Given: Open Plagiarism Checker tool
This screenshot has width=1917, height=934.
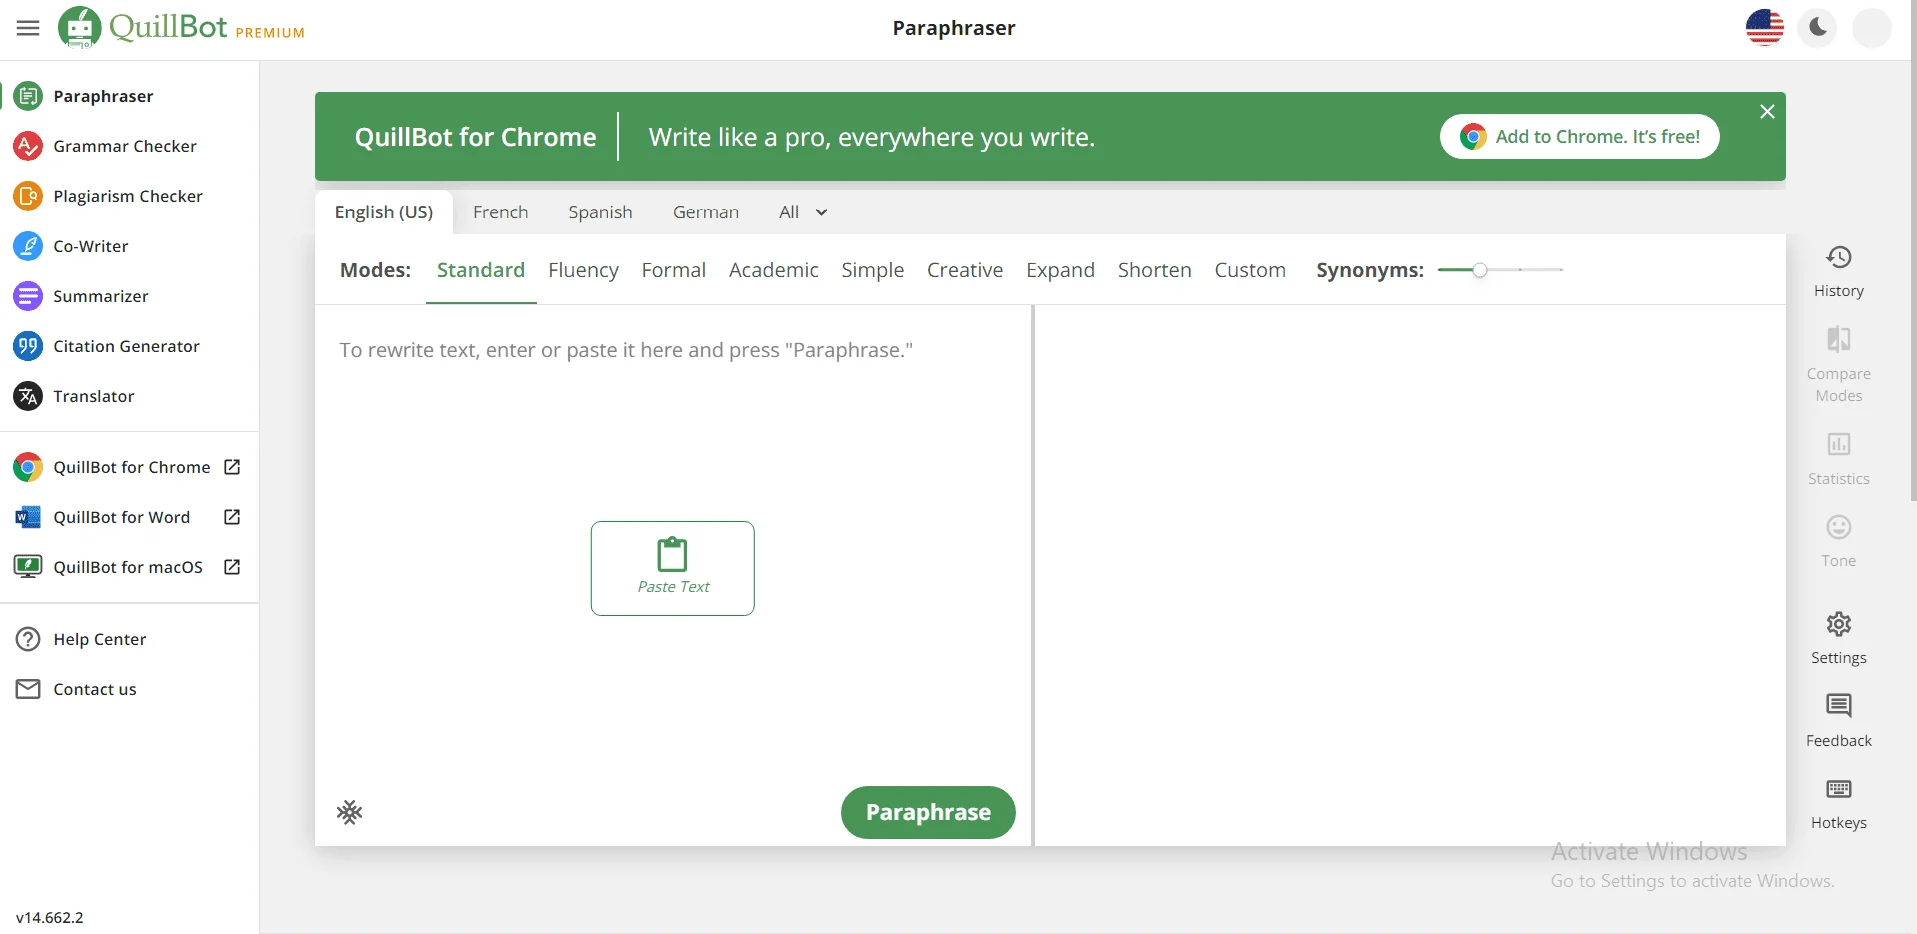Looking at the screenshot, I should 130,196.
